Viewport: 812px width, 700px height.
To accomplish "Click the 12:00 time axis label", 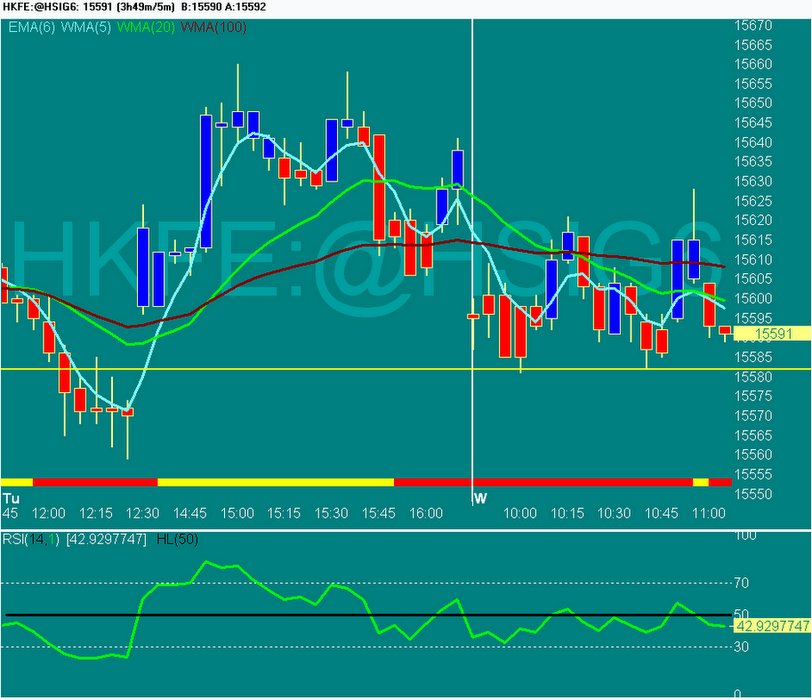I will click(49, 514).
